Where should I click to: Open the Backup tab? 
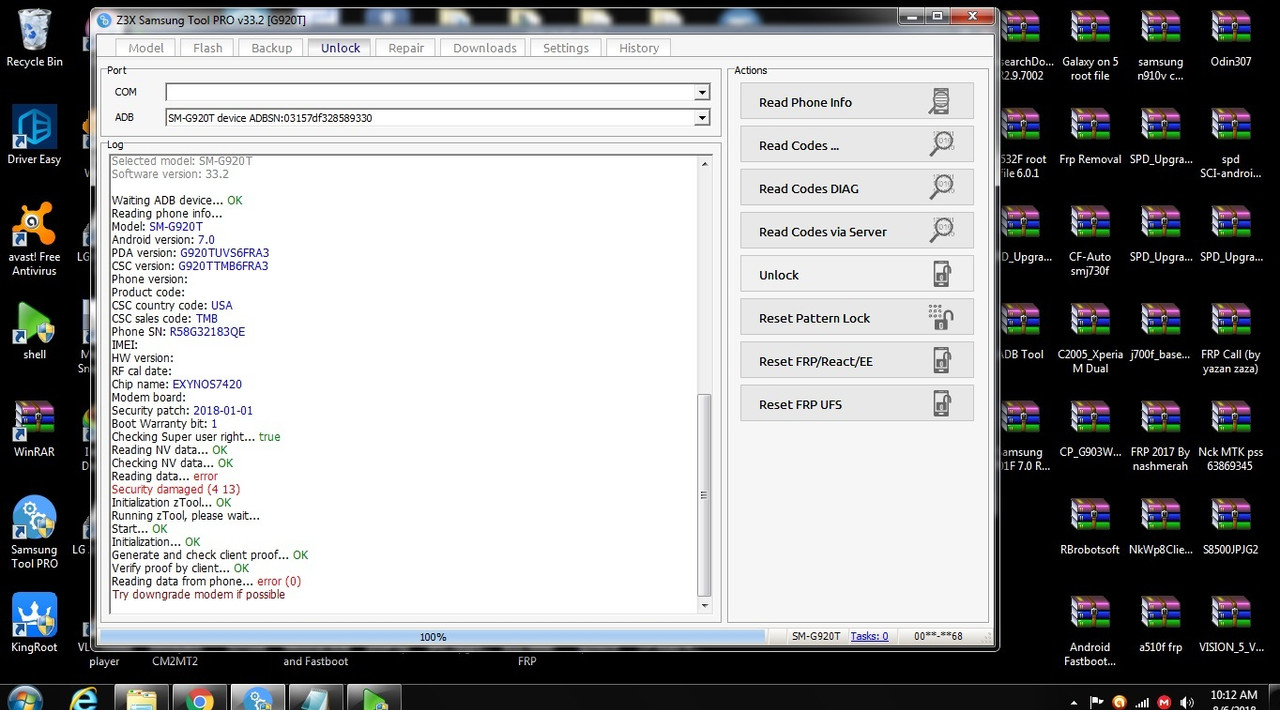coord(272,48)
